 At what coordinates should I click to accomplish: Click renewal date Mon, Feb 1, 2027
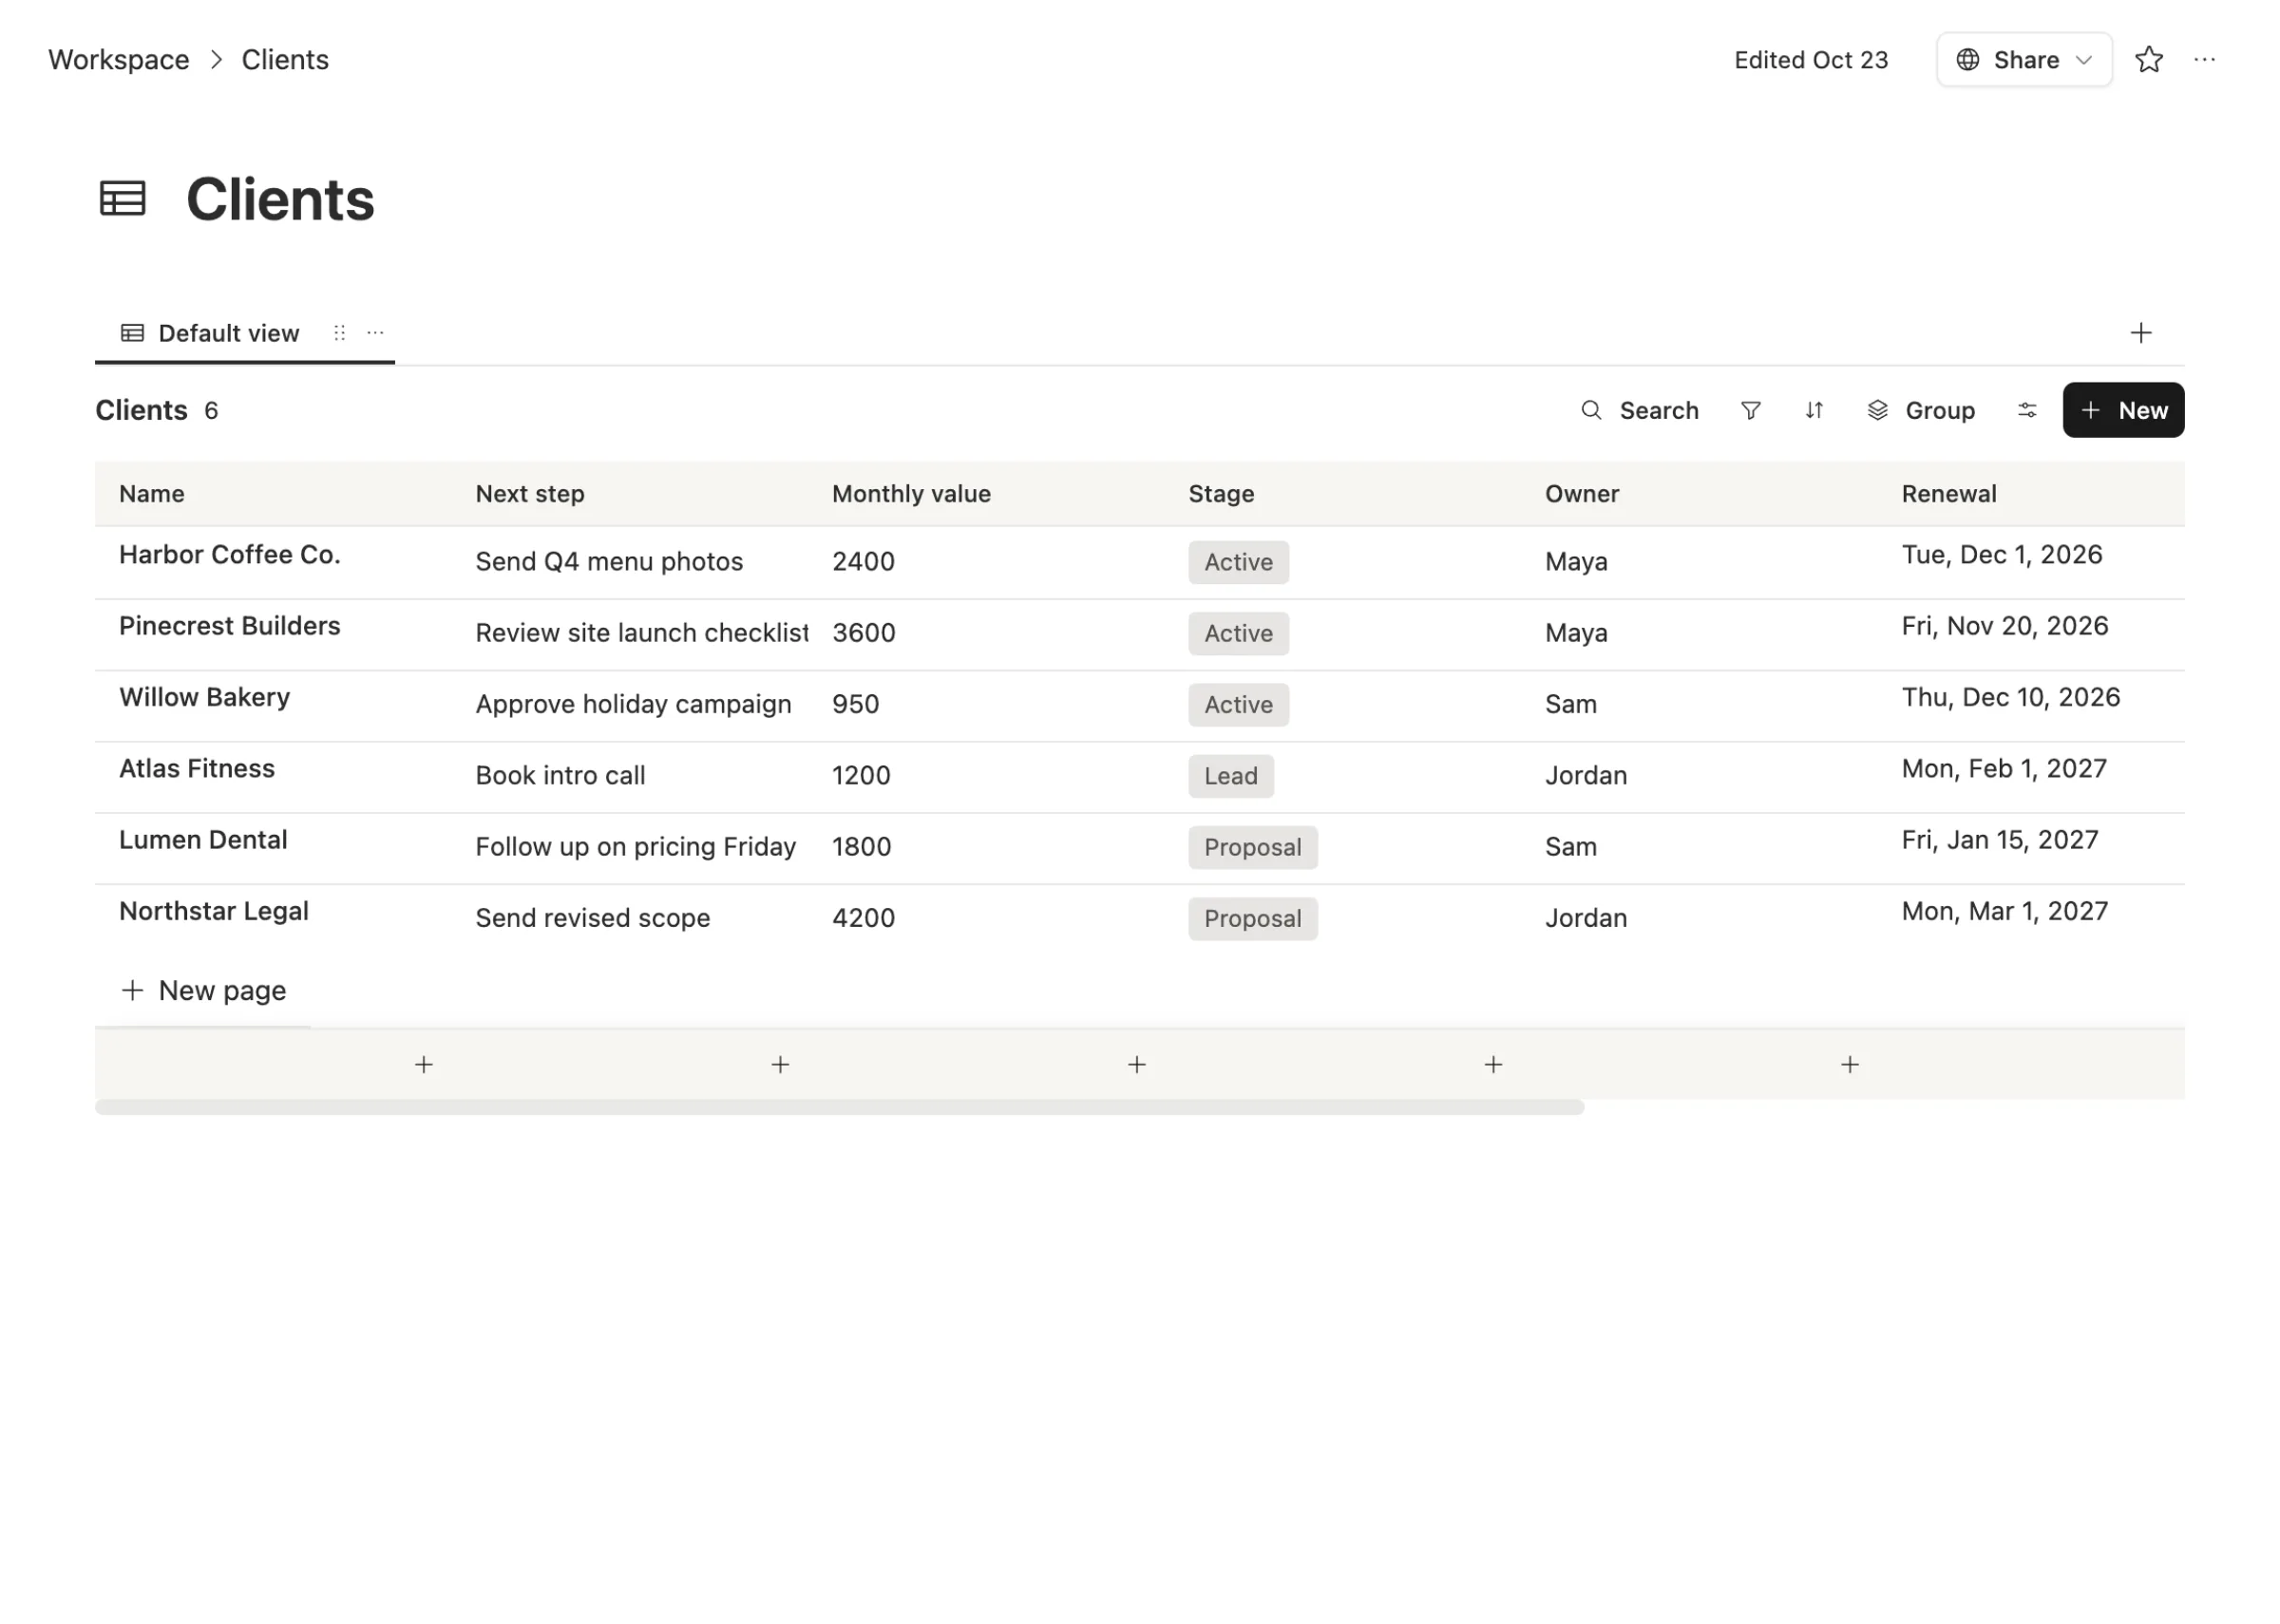(2003, 769)
